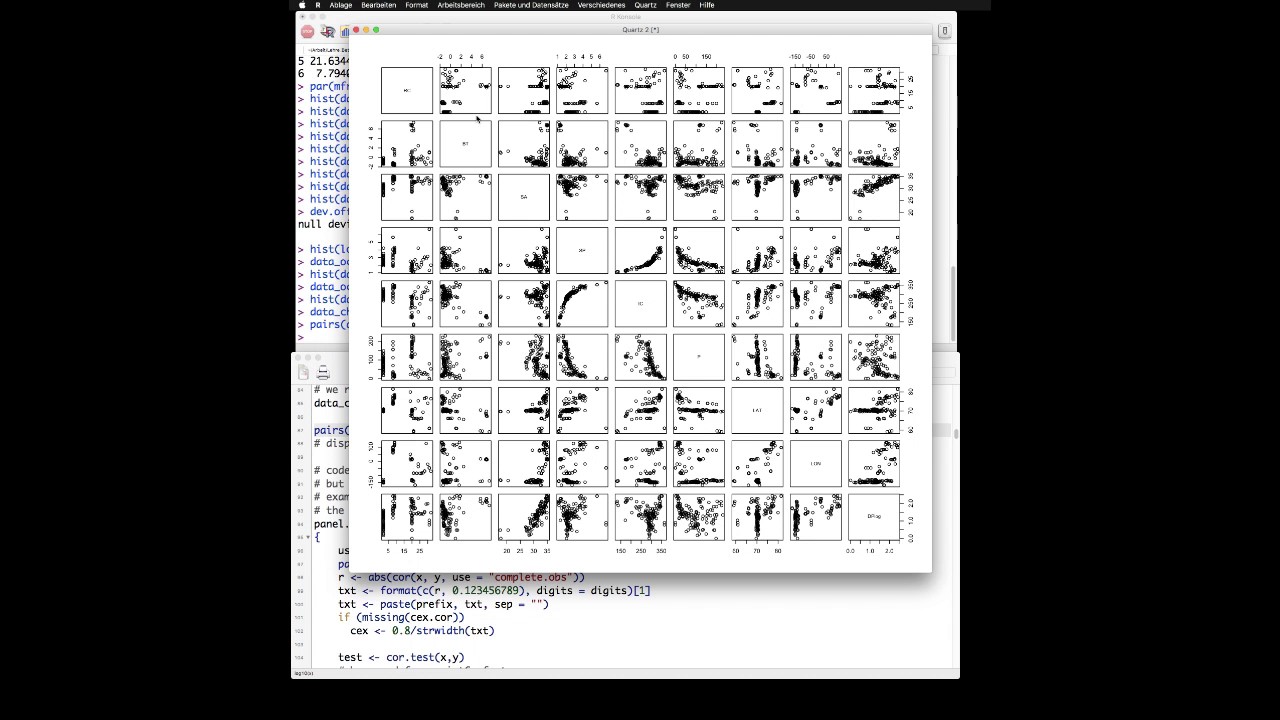Click the 'if (missing(cex.cor))' line
Screen dimensions: 1280x720
click(401, 617)
